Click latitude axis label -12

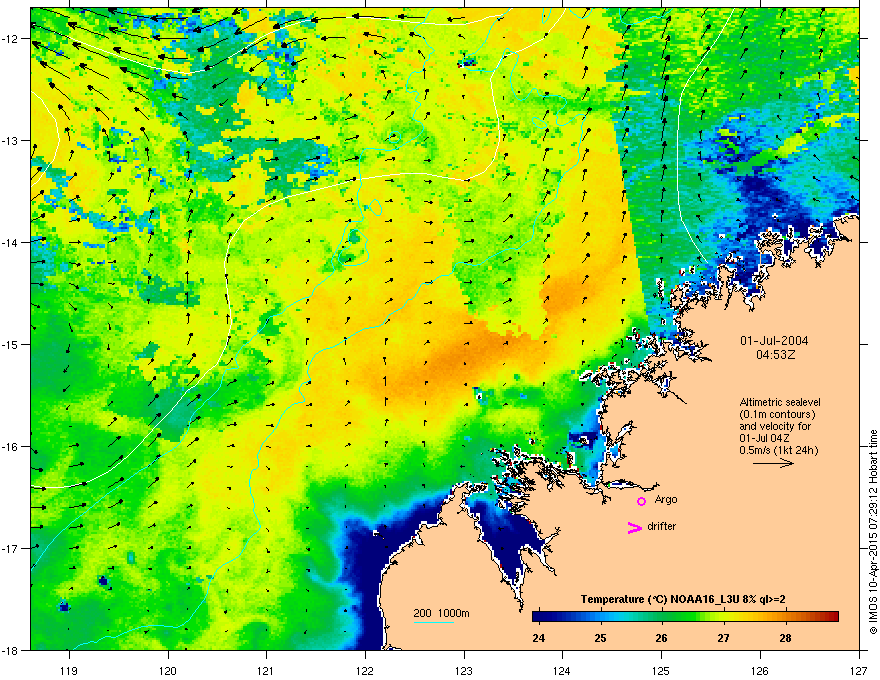click(9, 39)
